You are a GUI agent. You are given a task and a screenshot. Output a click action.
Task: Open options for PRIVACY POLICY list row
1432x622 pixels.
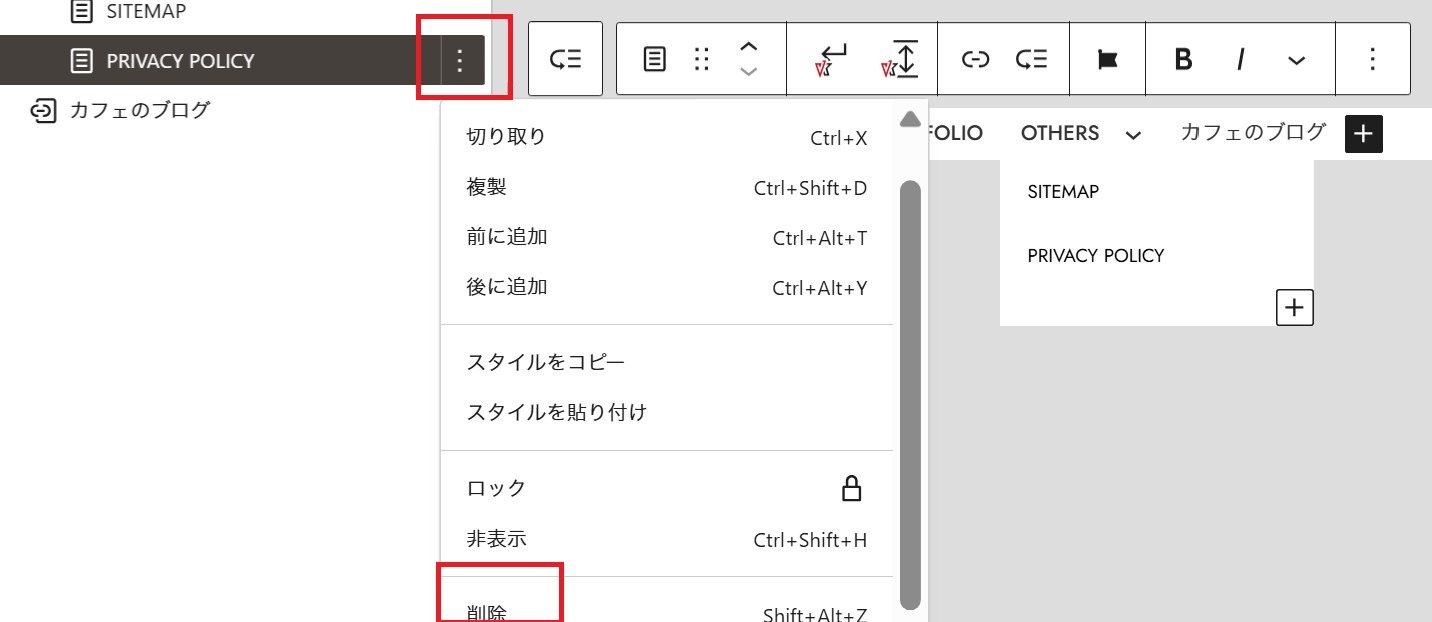click(460, 61)
